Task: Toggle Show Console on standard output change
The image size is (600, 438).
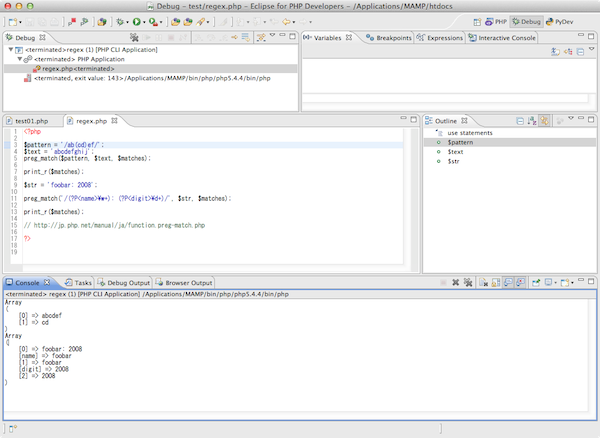Action: point(508,283)
